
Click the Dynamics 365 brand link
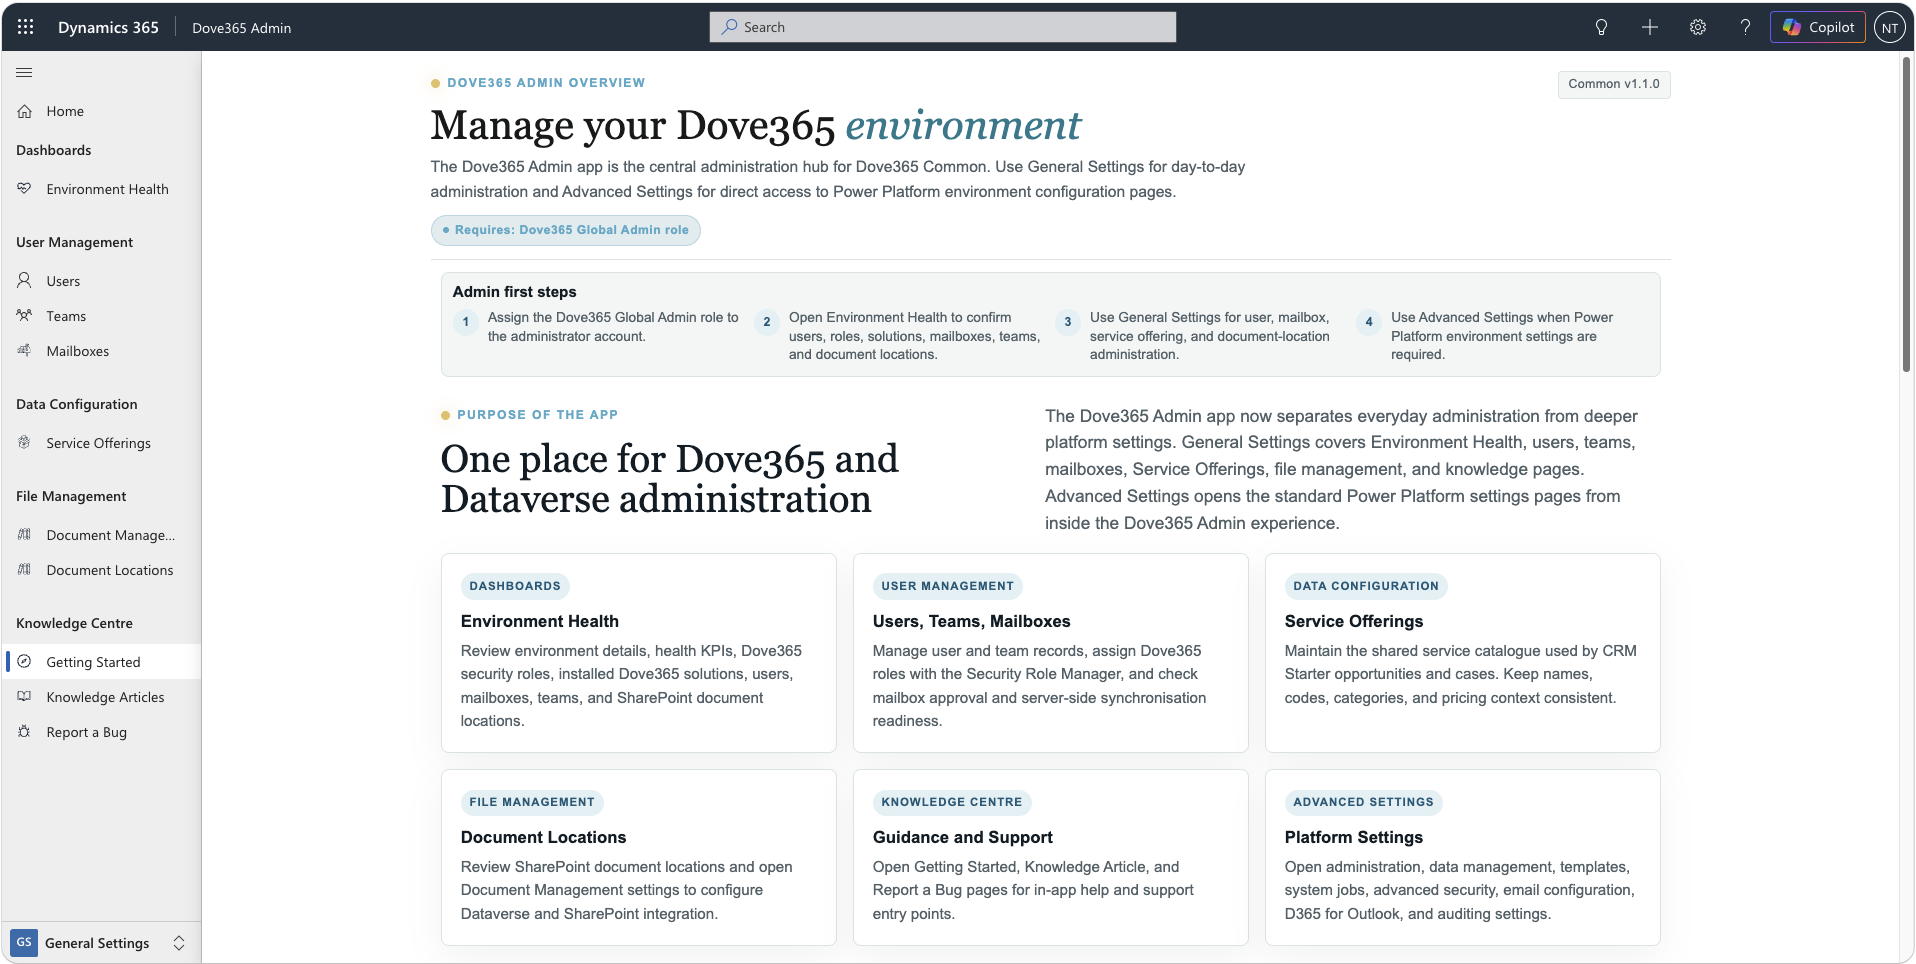click(x=108, y=27)
